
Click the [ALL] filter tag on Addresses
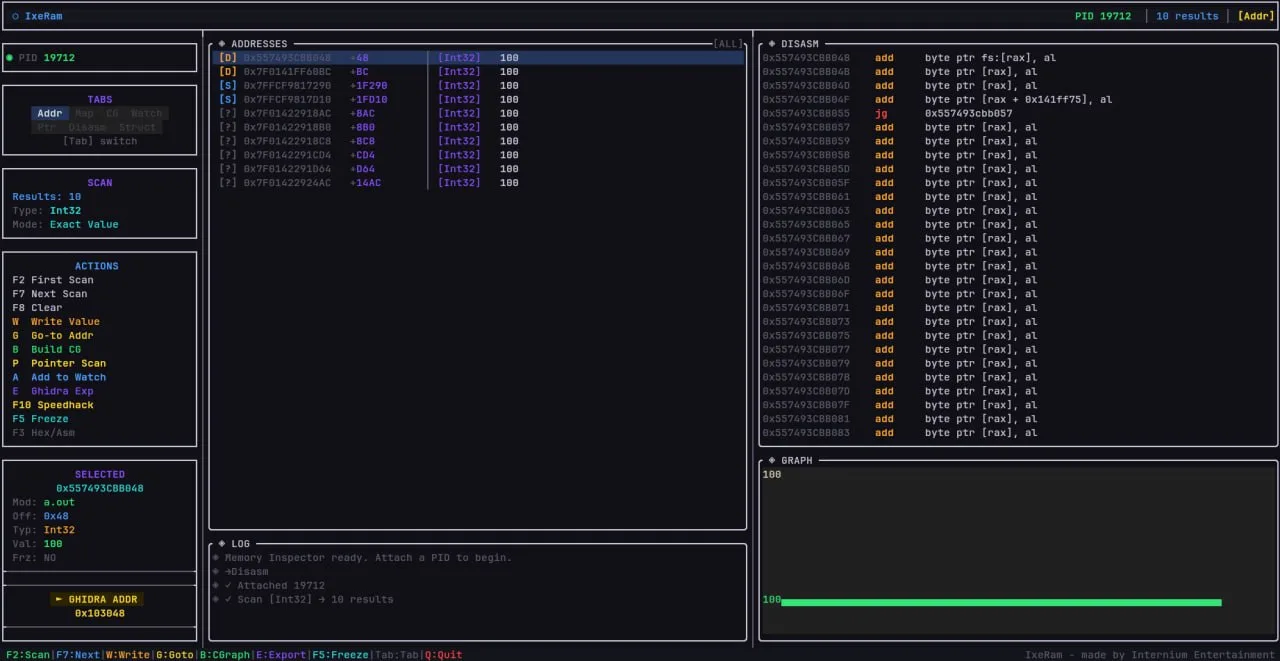coord(728,44)
